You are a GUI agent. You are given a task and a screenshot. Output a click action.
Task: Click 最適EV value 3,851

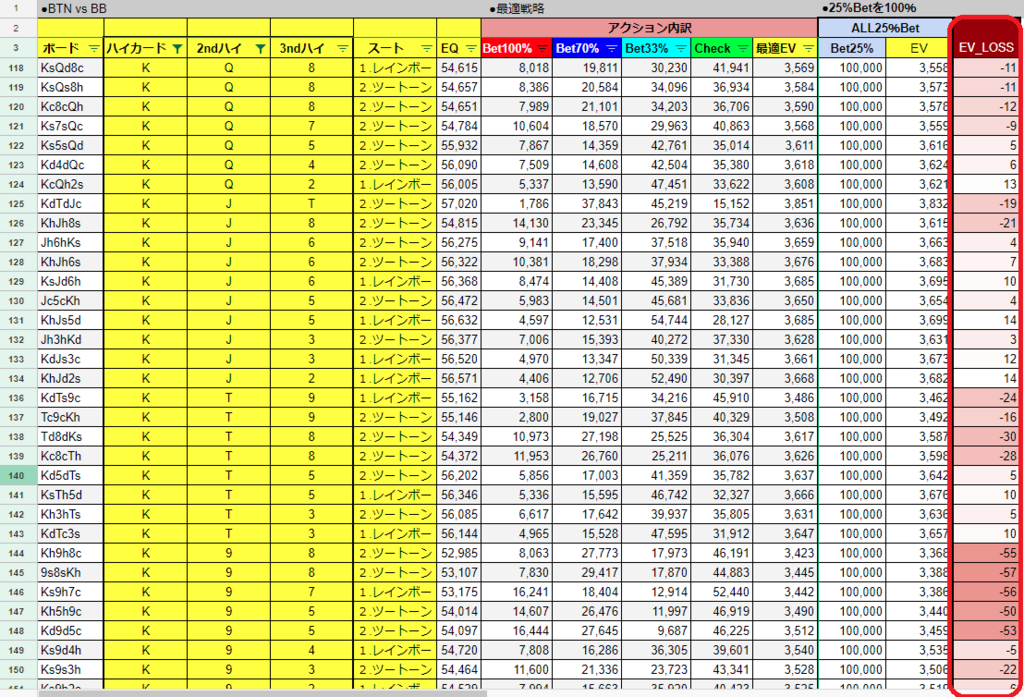784,204
